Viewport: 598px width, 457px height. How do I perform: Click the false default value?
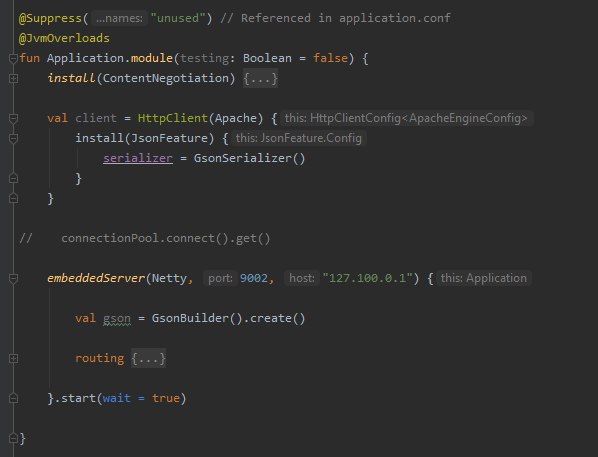pyautogui.click(x=330, y=58)
